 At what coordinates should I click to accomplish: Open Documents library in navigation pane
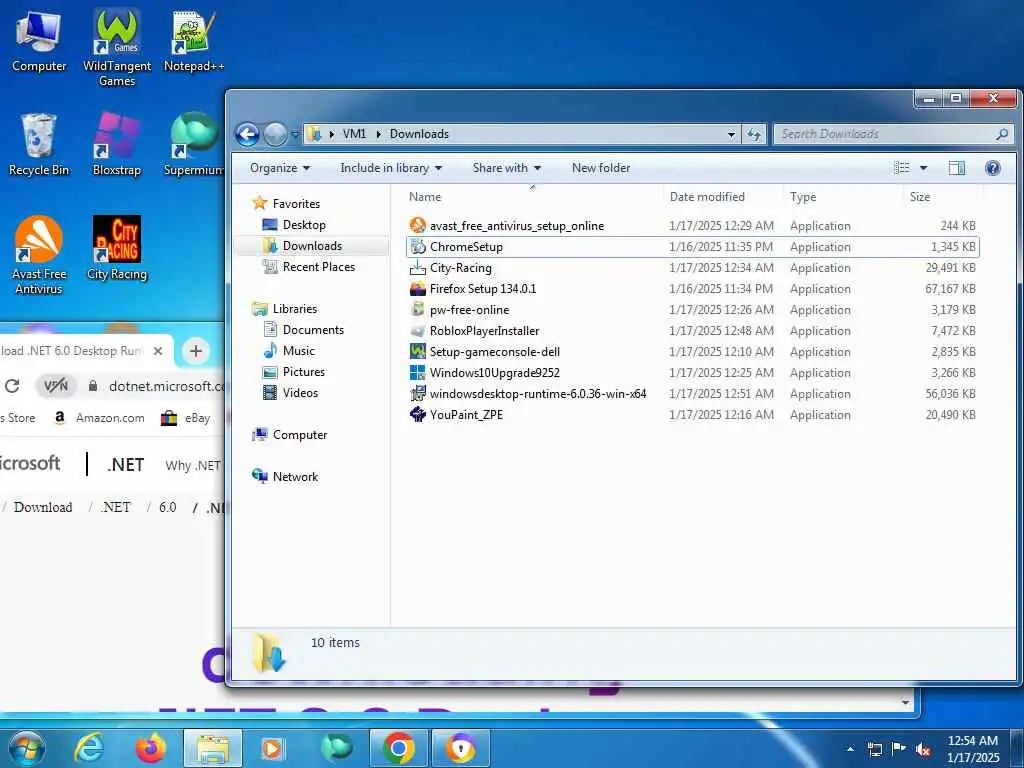[x=313, y=330]
